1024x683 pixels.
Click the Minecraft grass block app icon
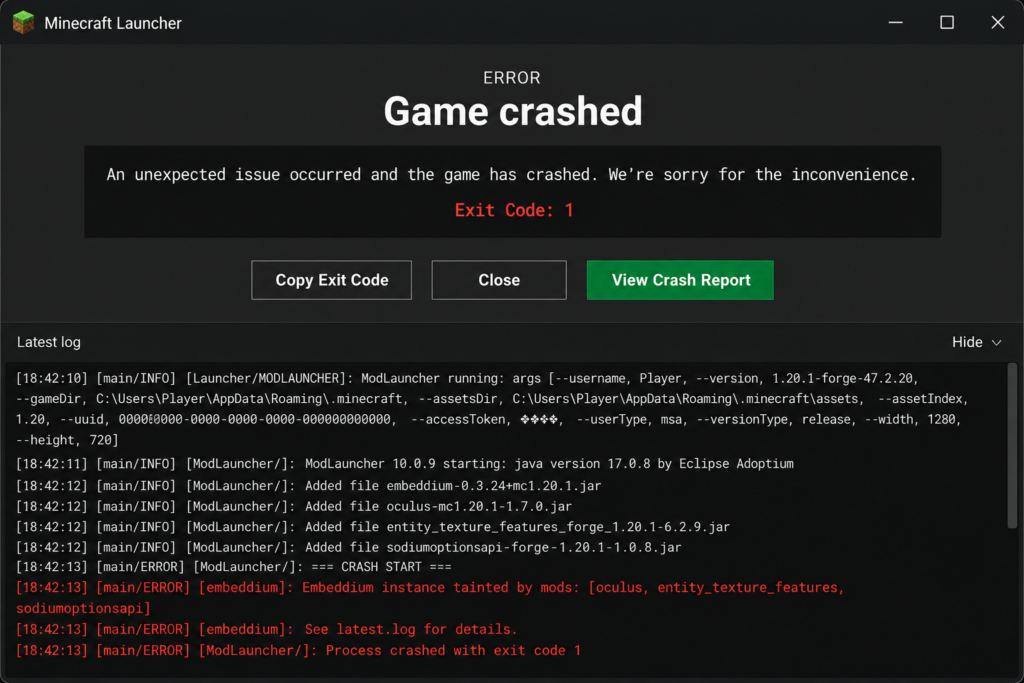[24, 22]
